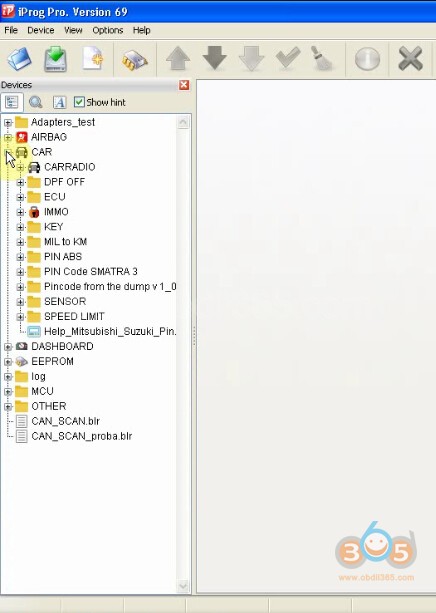The image size is (436, 613).
Task: Expand the log folder
Action: coord(8,377)
